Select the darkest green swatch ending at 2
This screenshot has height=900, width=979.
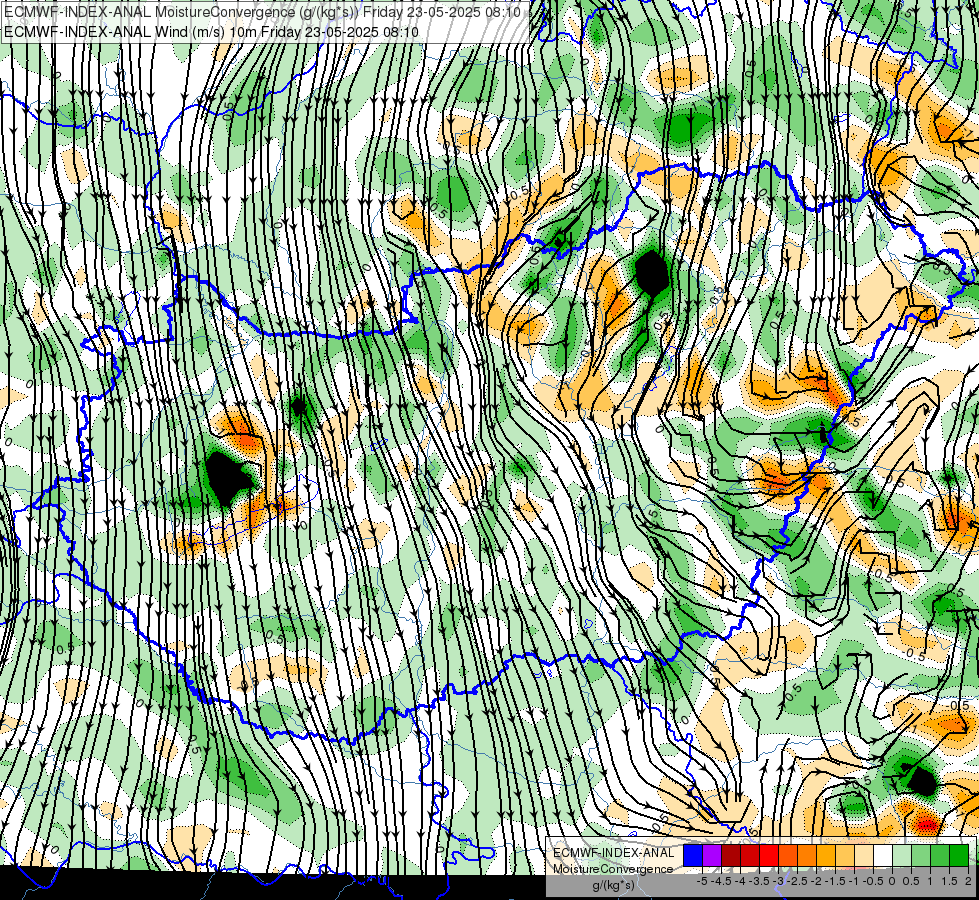959,855
